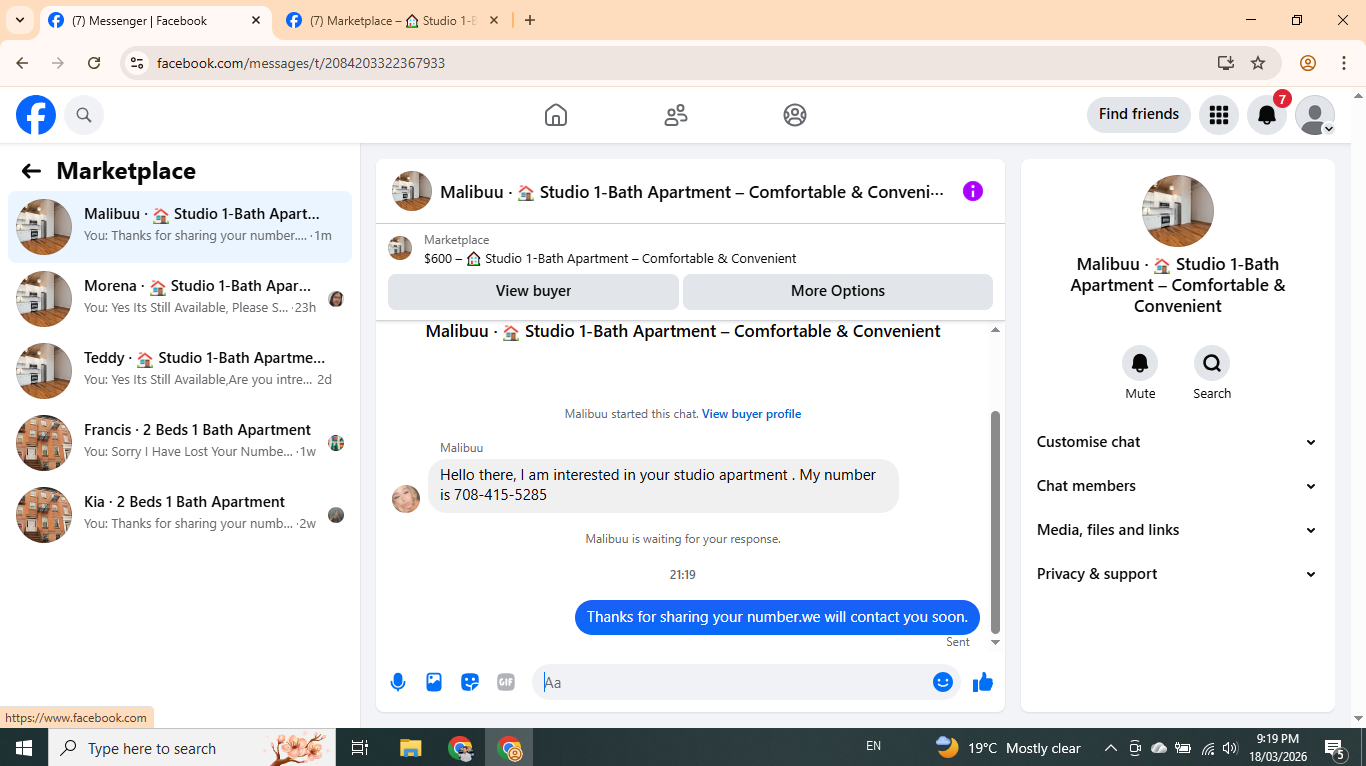The height and width of the screenshot is (766, 1366).
Task: Click the browser reload icon
Action: click(94, 63)
